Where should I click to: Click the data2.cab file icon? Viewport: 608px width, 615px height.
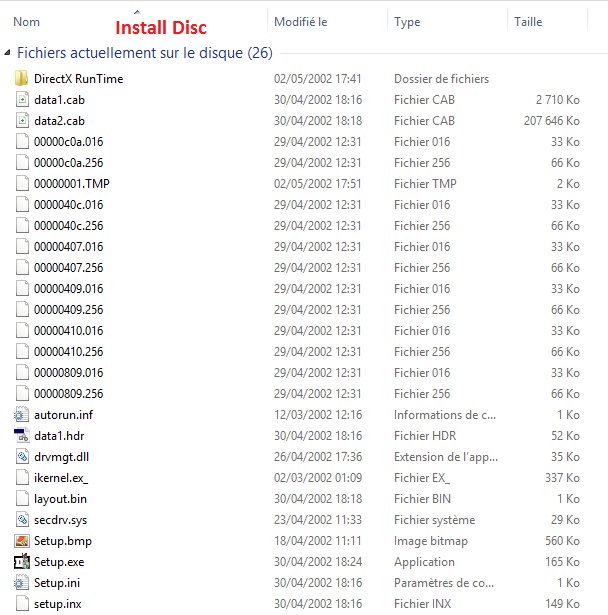click(x=22, y=120)
